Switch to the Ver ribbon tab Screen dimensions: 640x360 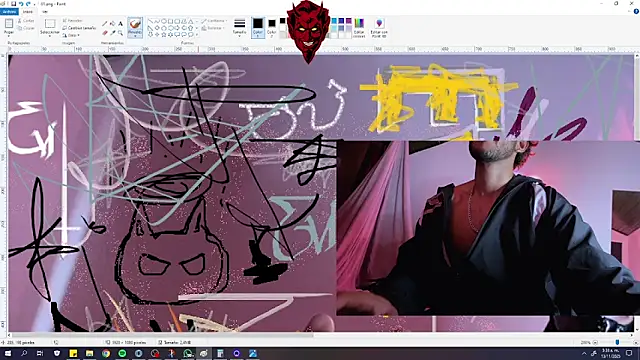pyautogui.click(x=45, y=12)
